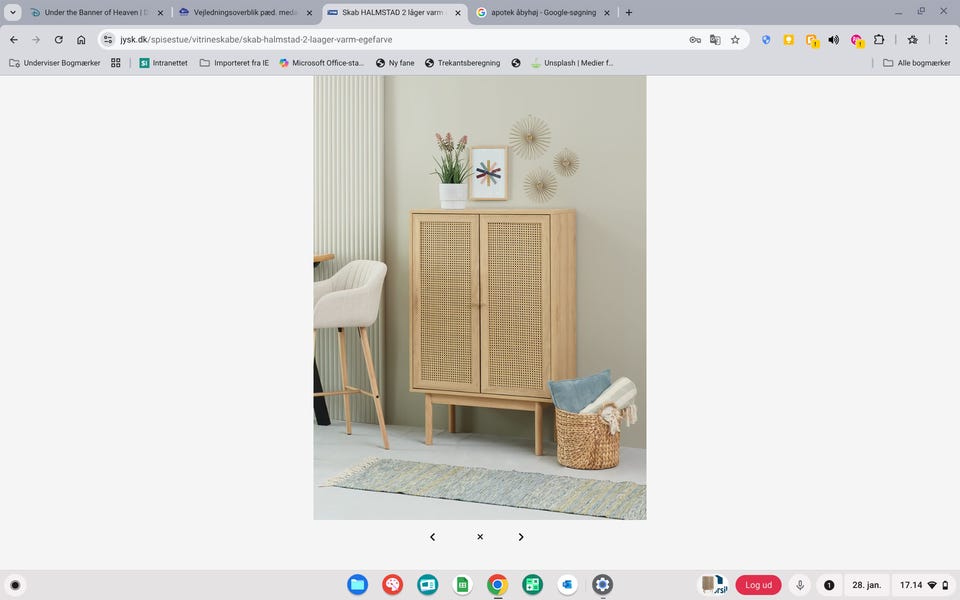
Task: Open Settings gear from shelf
Action: point(602,585)
